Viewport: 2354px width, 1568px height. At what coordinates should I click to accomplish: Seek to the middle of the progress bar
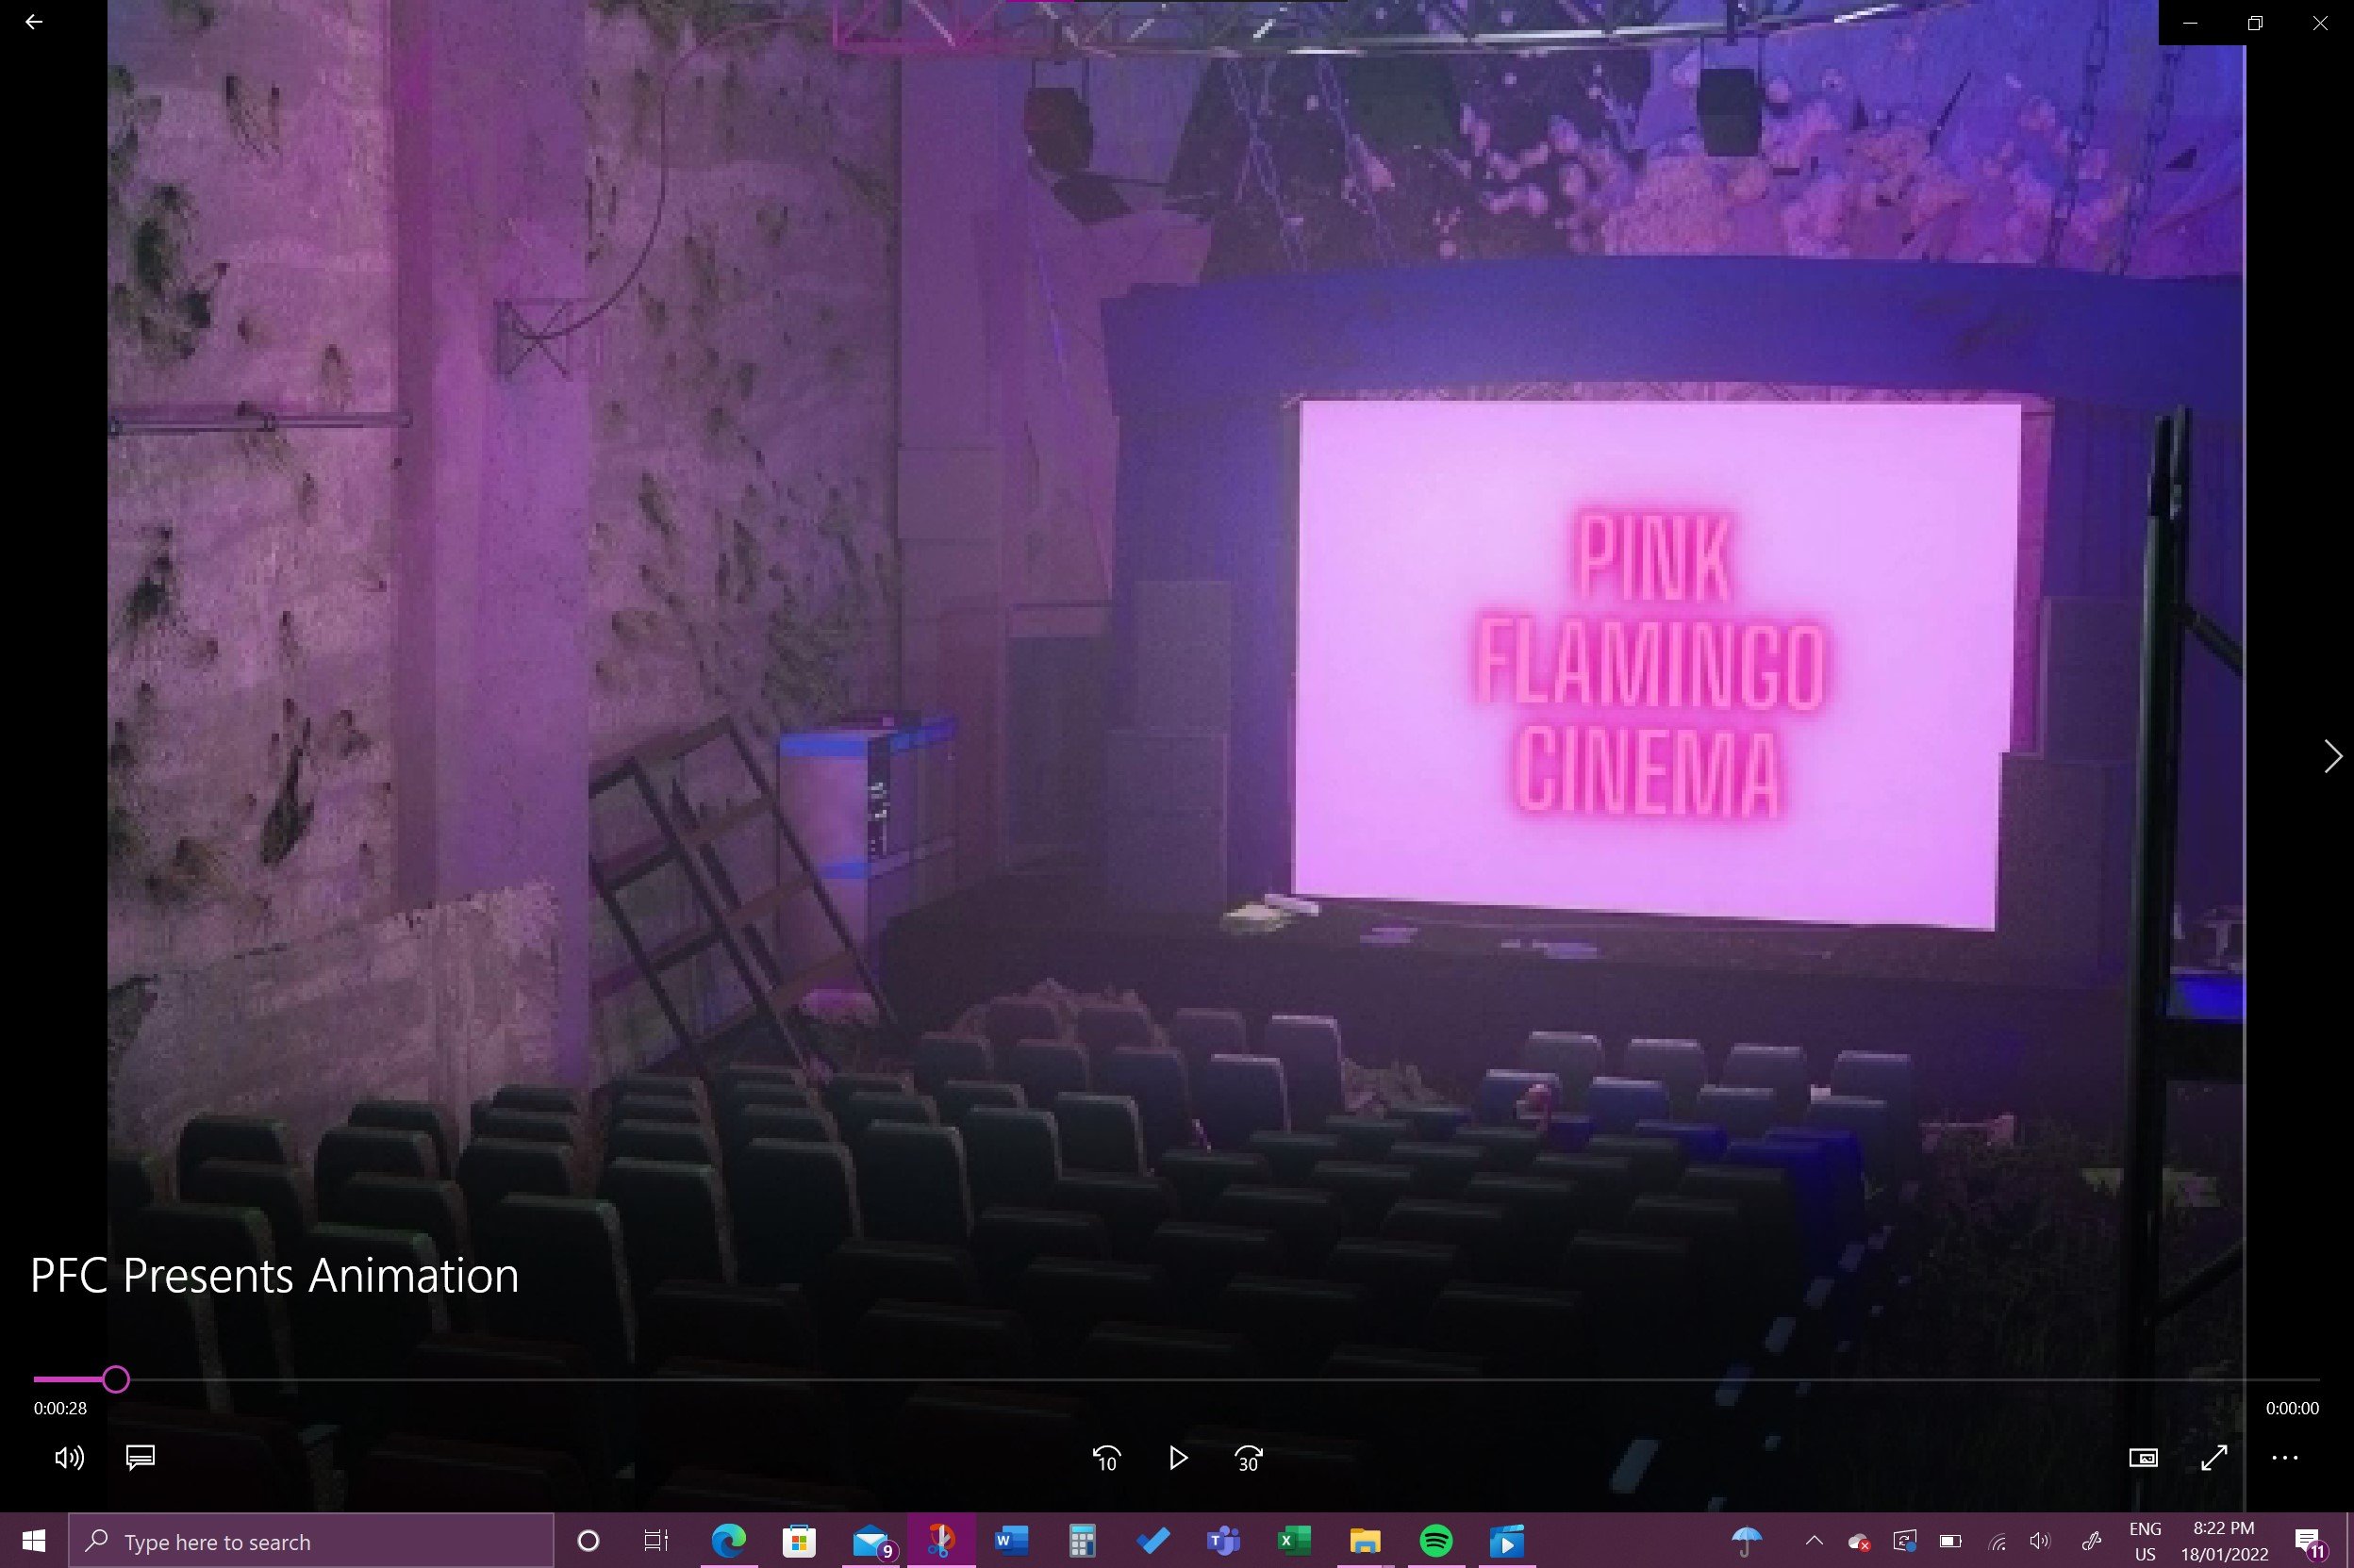(x=1176, y=1380)
